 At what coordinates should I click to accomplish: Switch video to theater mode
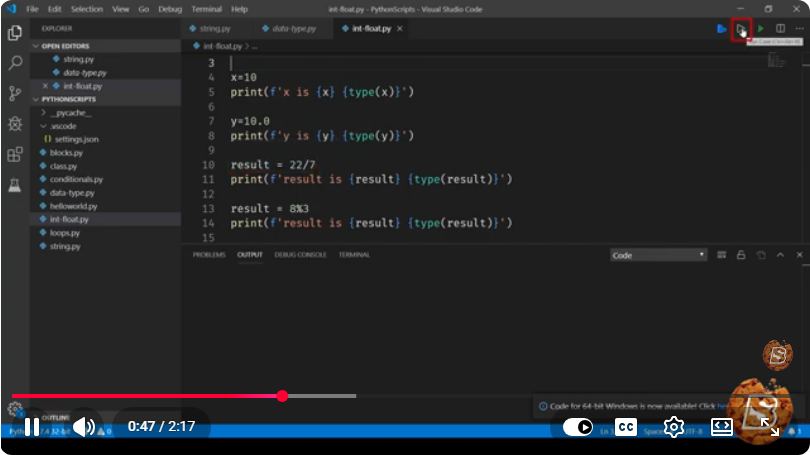pyautogui.click(x=722, y=427)
